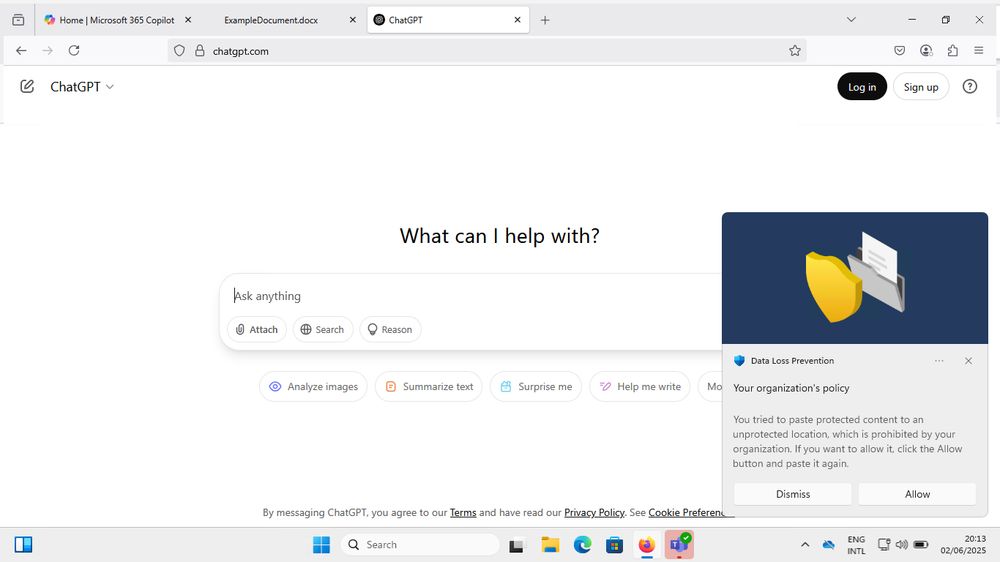Image resolution: width=1000 pixels, height=562 pixels.
Task: Click the Ask anything input field
Action: coord(472,296)
